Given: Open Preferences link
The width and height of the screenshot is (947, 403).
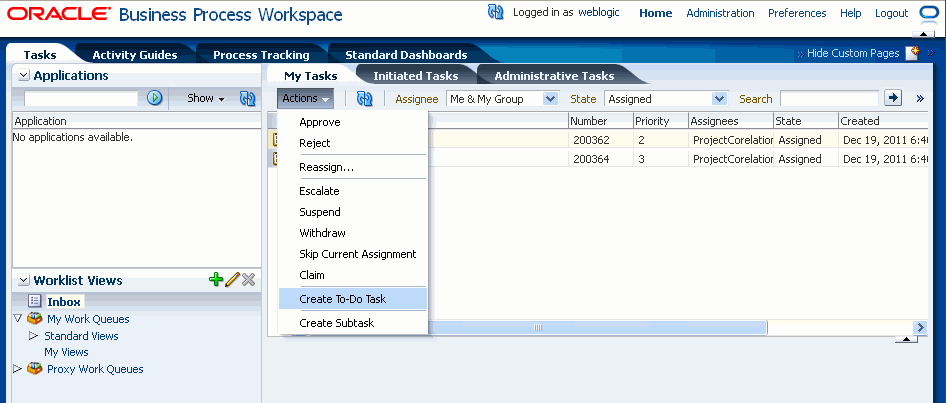Looking at the screenshot, I should pos(797,13).
